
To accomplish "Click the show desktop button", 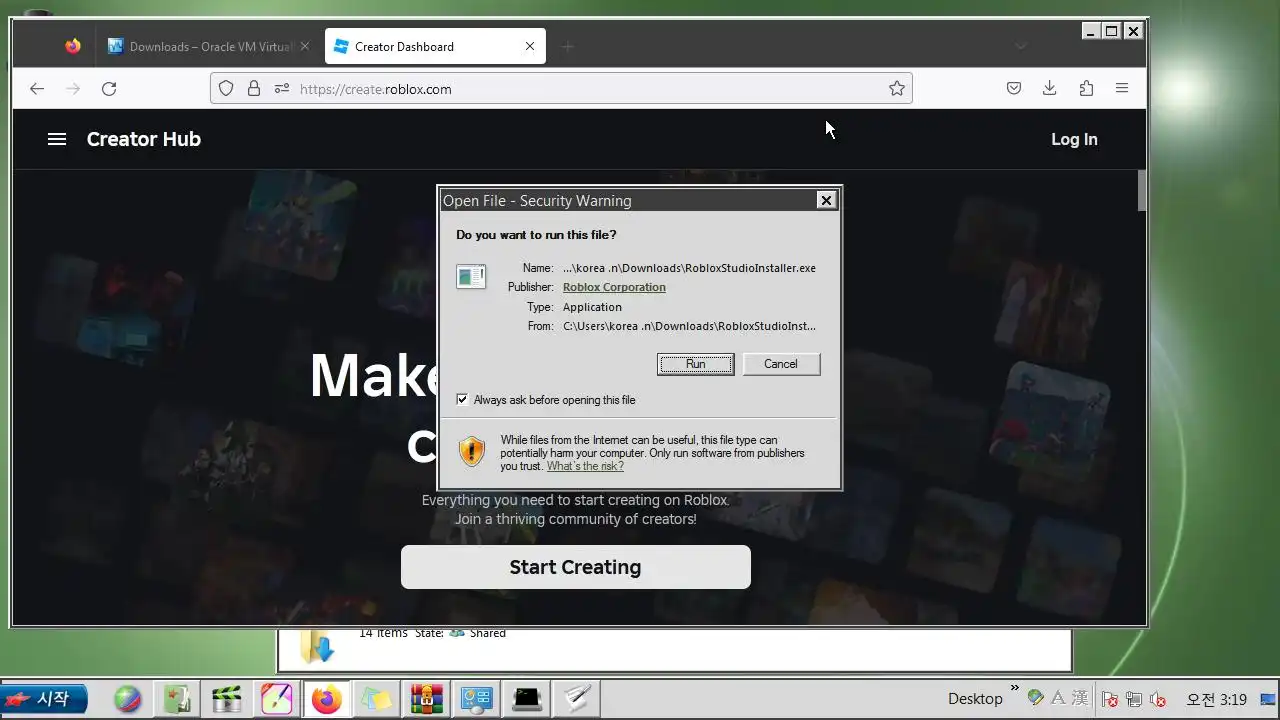I will [1269, 699].
